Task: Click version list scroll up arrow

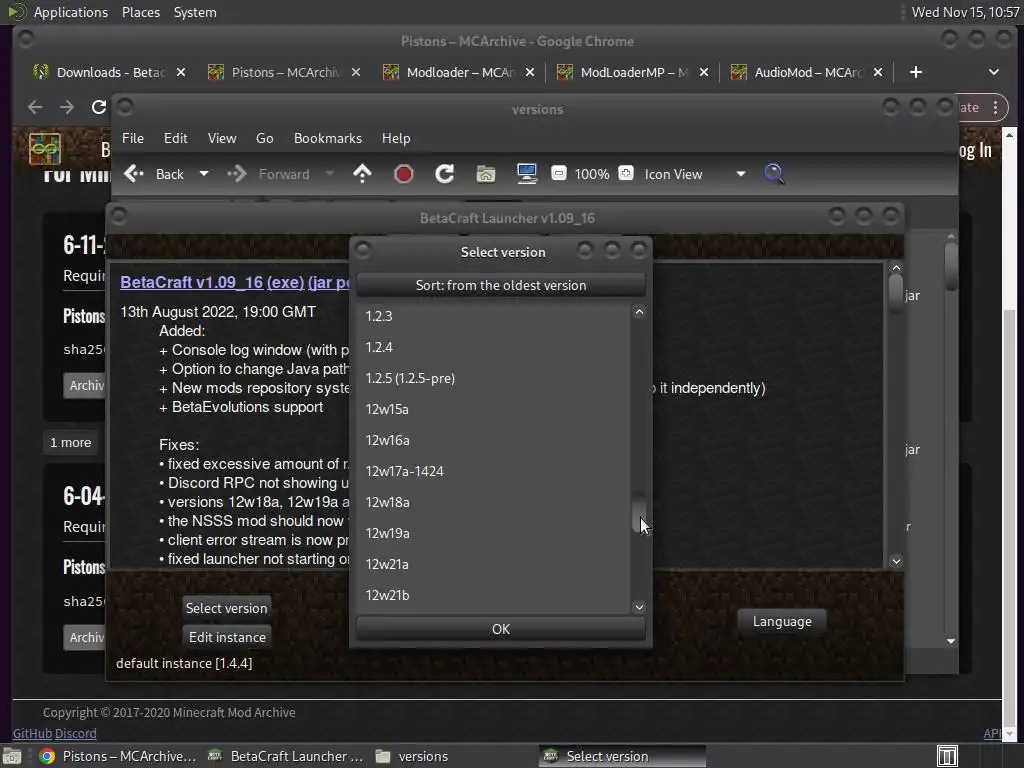Action: tap(639, 312)
